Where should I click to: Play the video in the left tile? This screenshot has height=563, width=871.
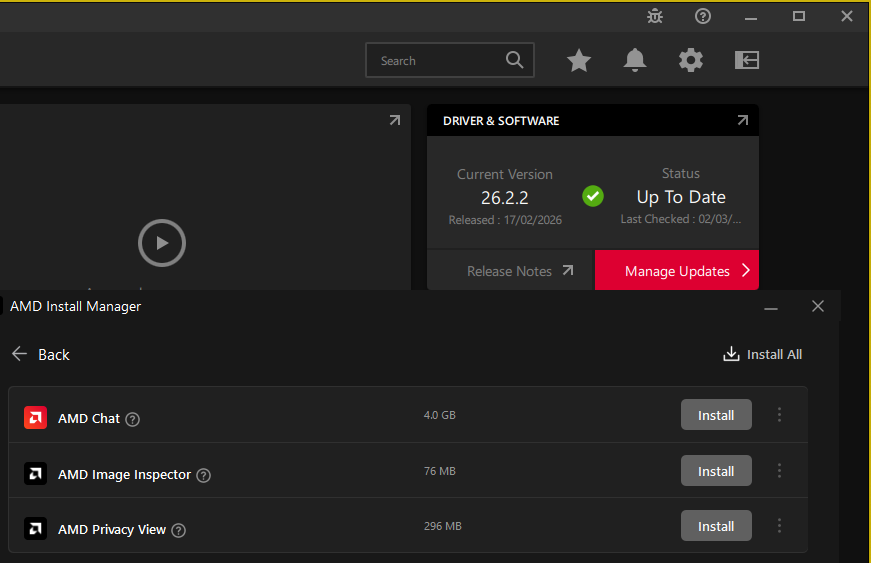[162, 243]
